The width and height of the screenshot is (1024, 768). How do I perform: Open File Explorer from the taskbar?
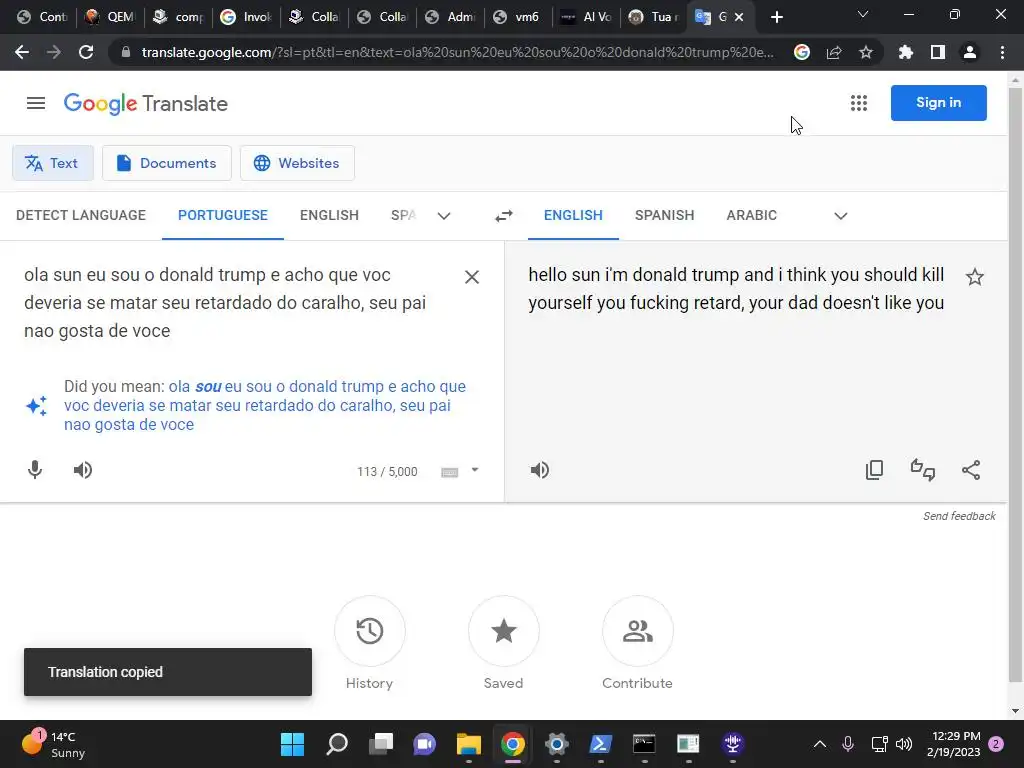tap(469, 744)
